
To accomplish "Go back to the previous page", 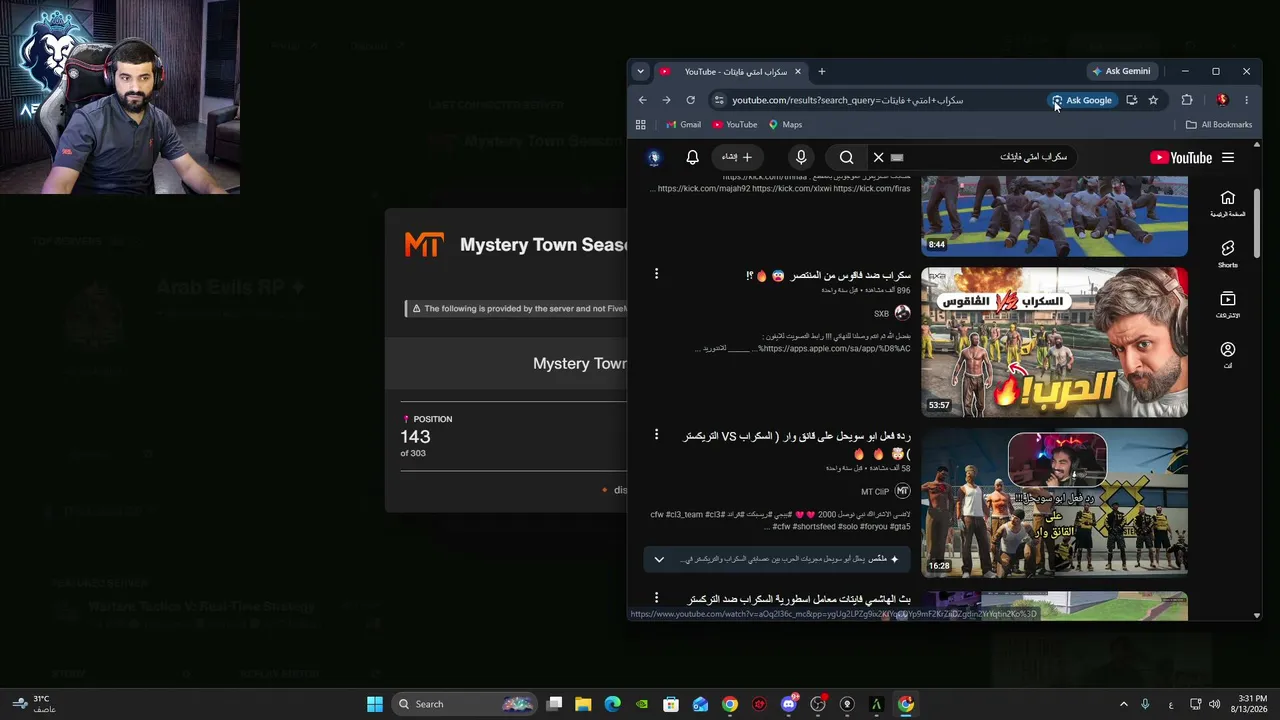I will click(x=643, y=100).
